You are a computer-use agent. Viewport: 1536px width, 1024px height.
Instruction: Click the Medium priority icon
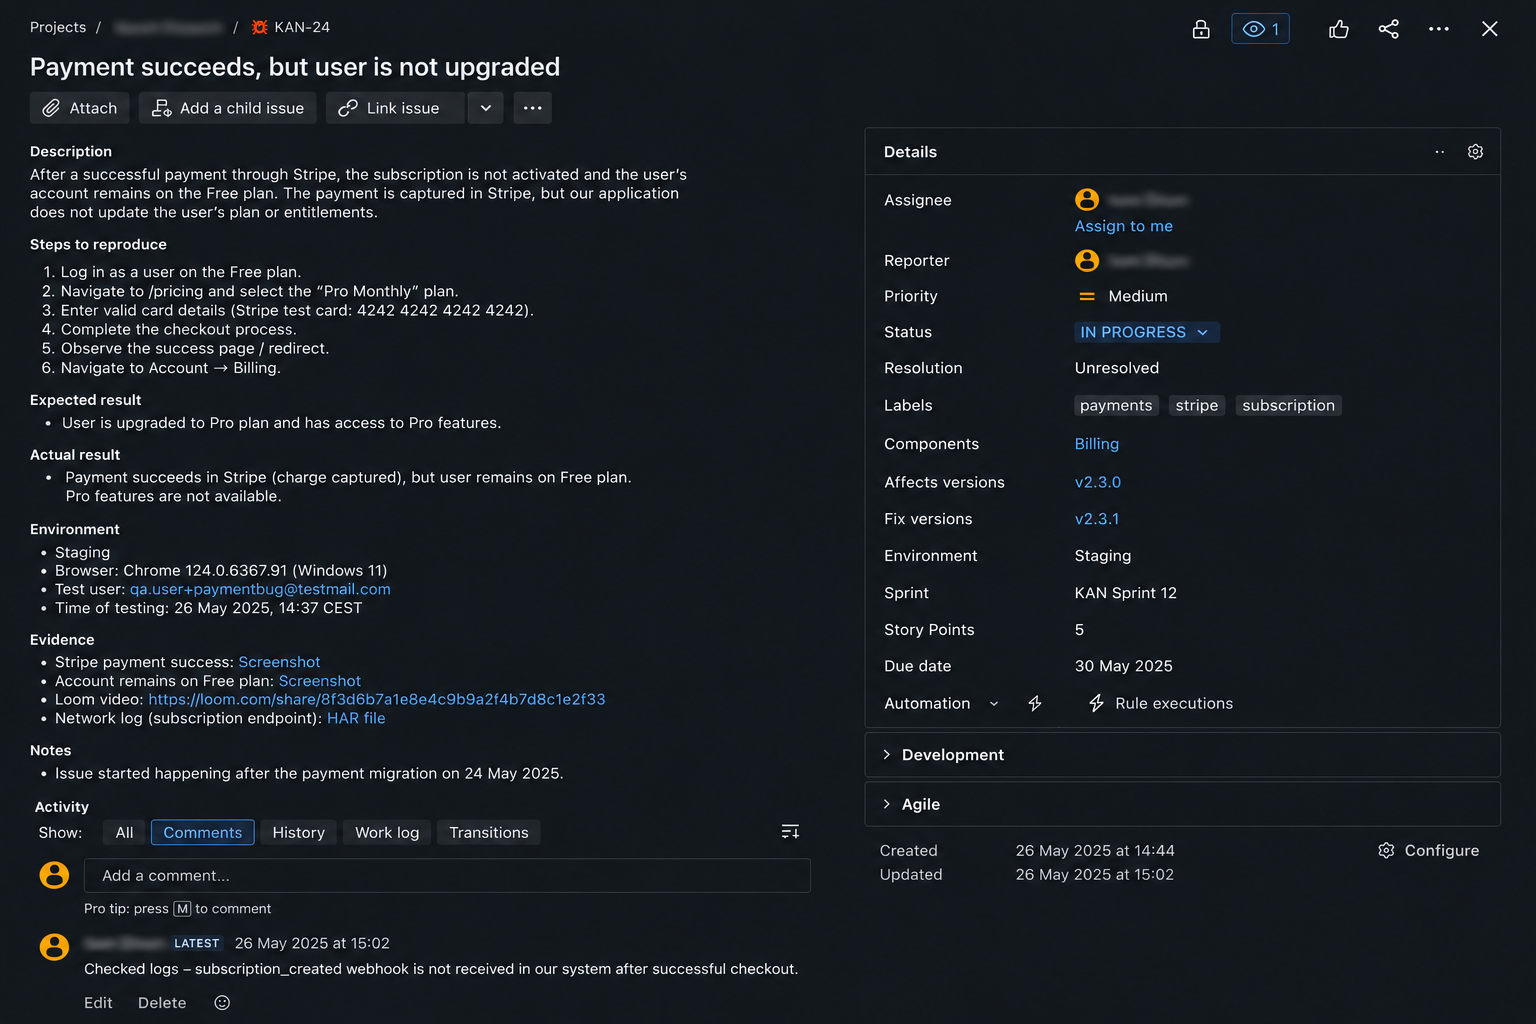tap(1087, 296)
